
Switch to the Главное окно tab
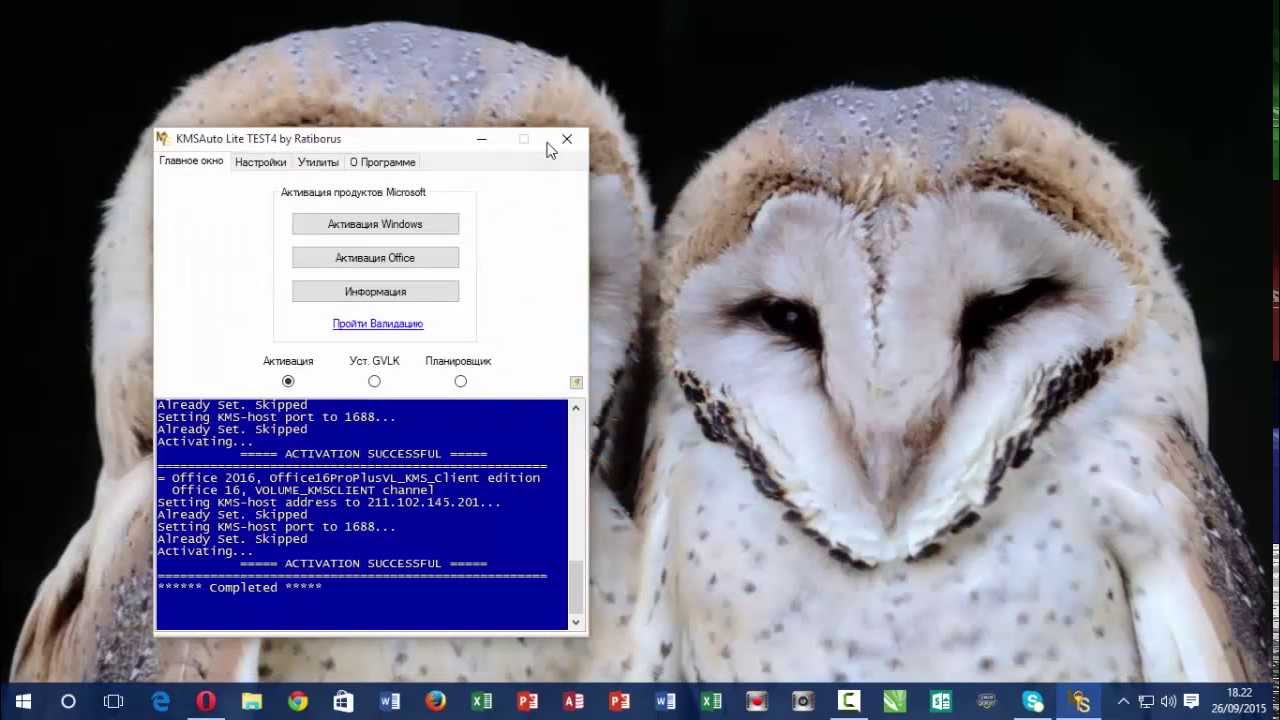191,161
